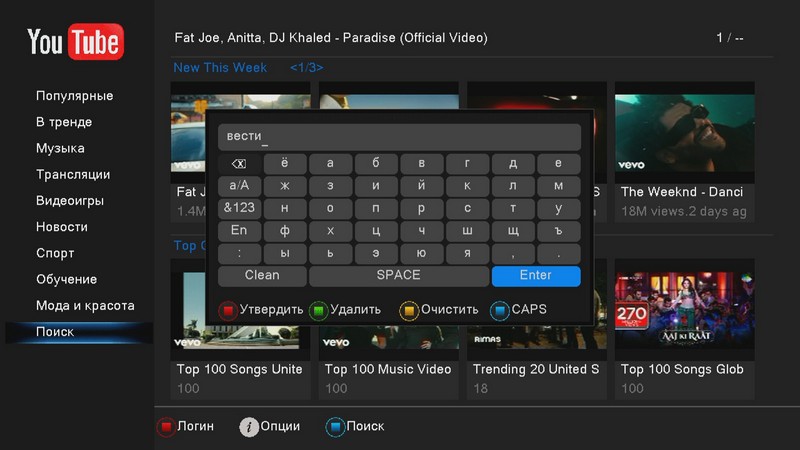Image resolution: width=800 pixels, height=450 pixels.
Task: Tap the д key
Action: (513, 164)
